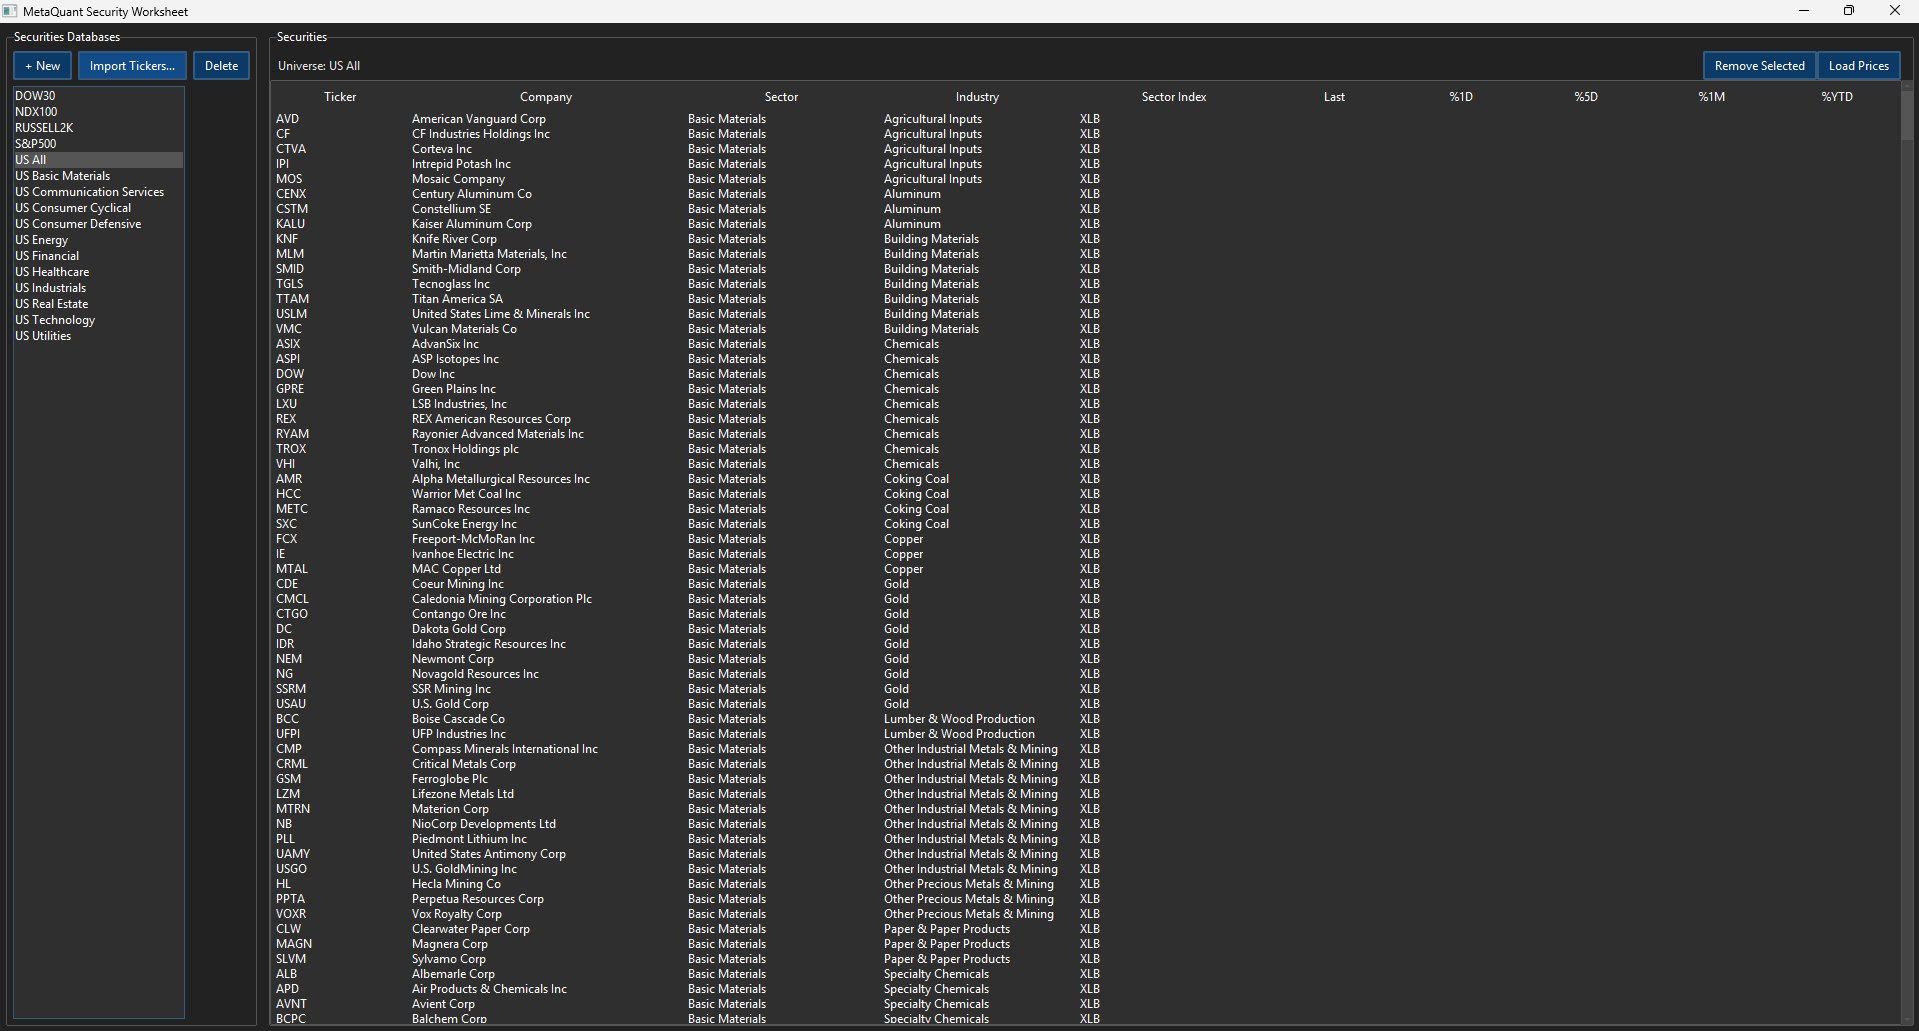Sort by the Ticker column header
Image resolution: width=1919 pixels, height=1031 pixels.
click(x=340, y=97)
